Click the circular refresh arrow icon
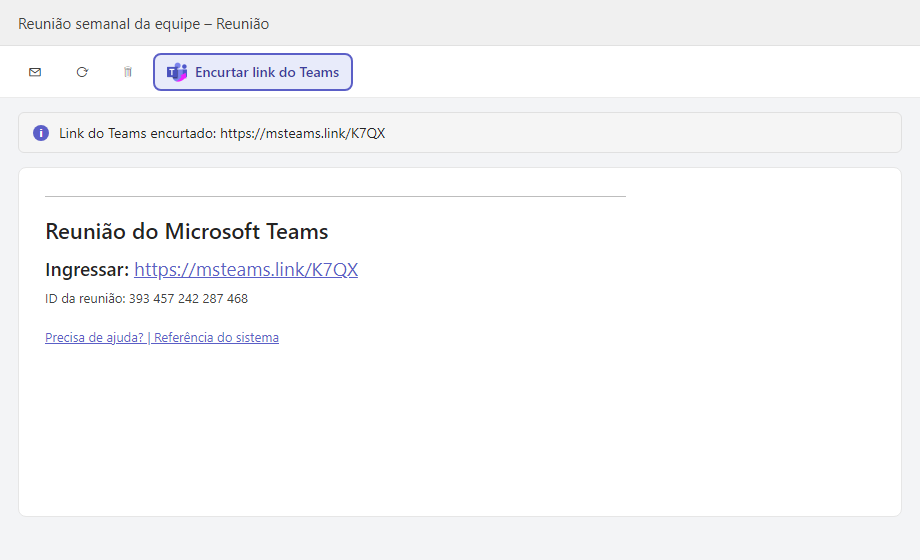920x560 pixels. coord(82,72)
